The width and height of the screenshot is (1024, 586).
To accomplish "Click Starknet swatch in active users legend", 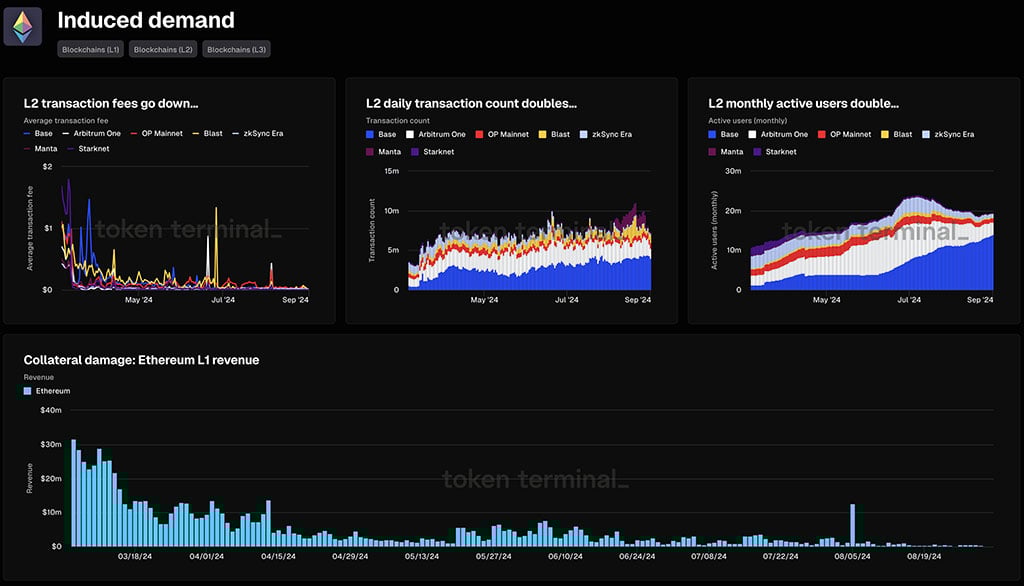I will [x=758, y=152].
